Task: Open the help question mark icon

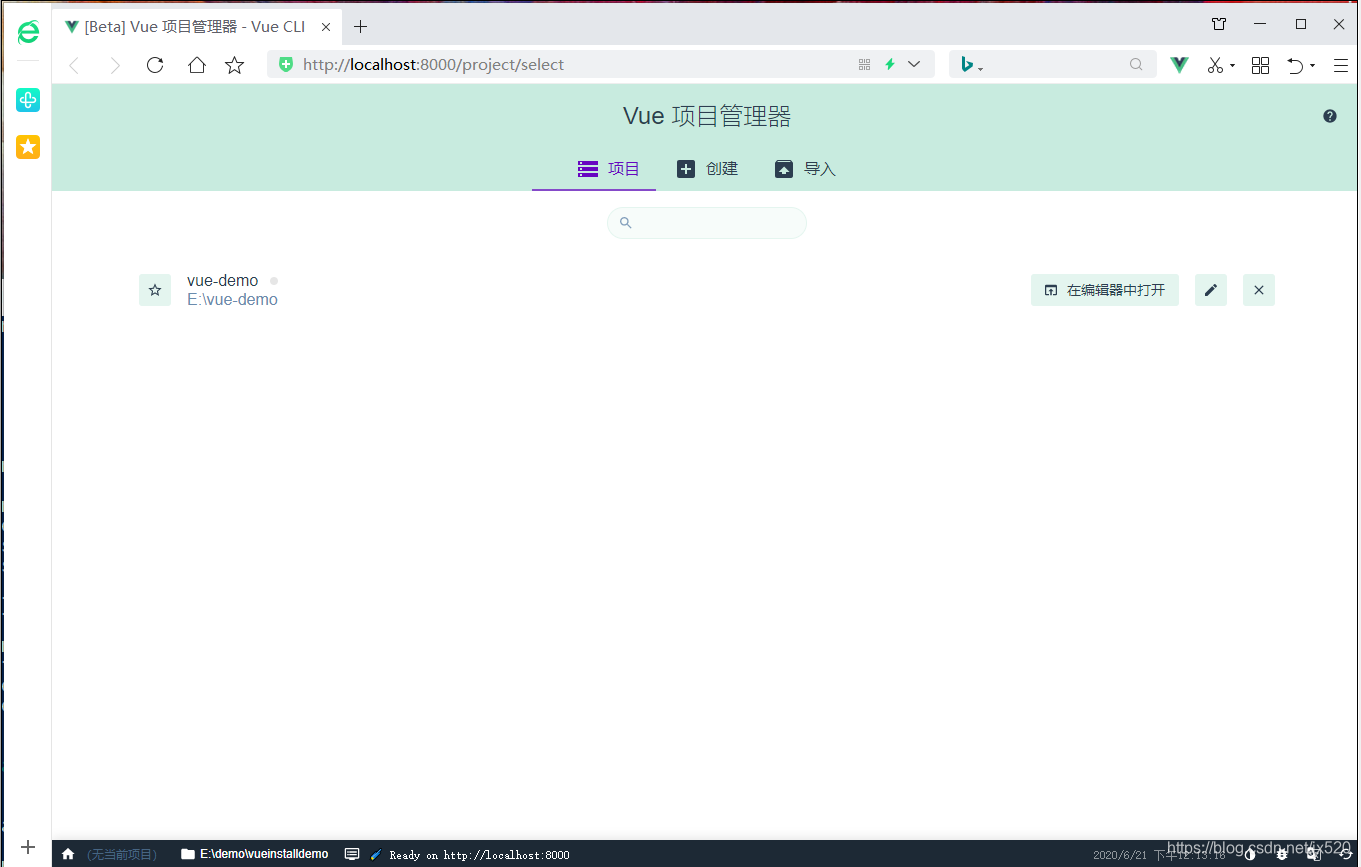Action: (x=1330, y=116)
